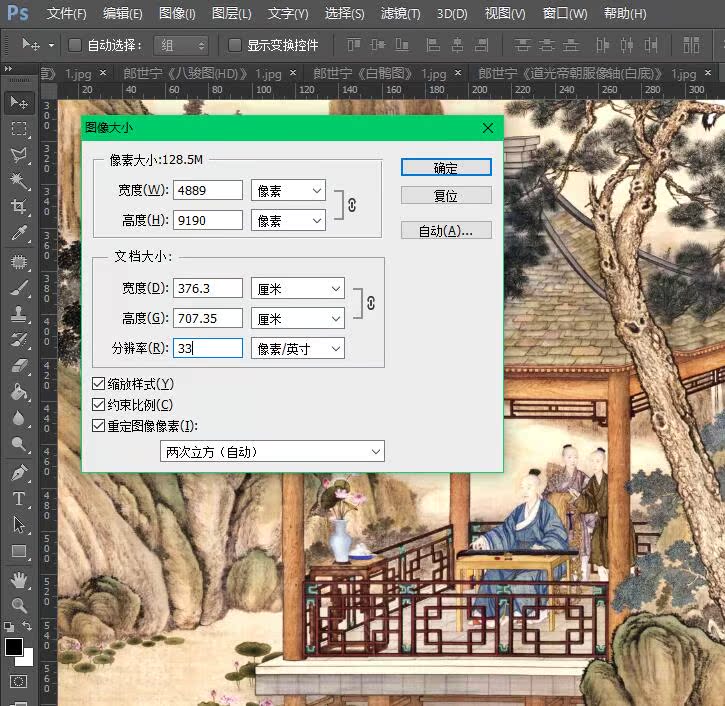Close the 郎世宁《白鹘图》1.jpg tab

[x=458, y=73]
